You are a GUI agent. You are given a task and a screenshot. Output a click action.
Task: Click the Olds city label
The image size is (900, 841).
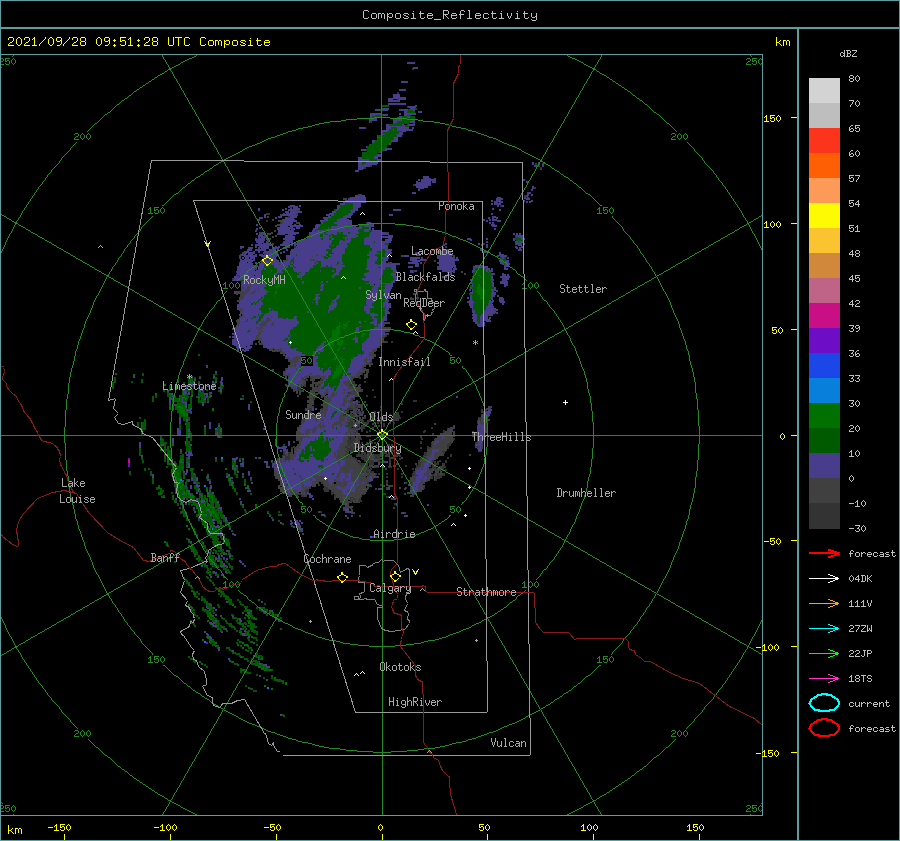pos(381,417)
